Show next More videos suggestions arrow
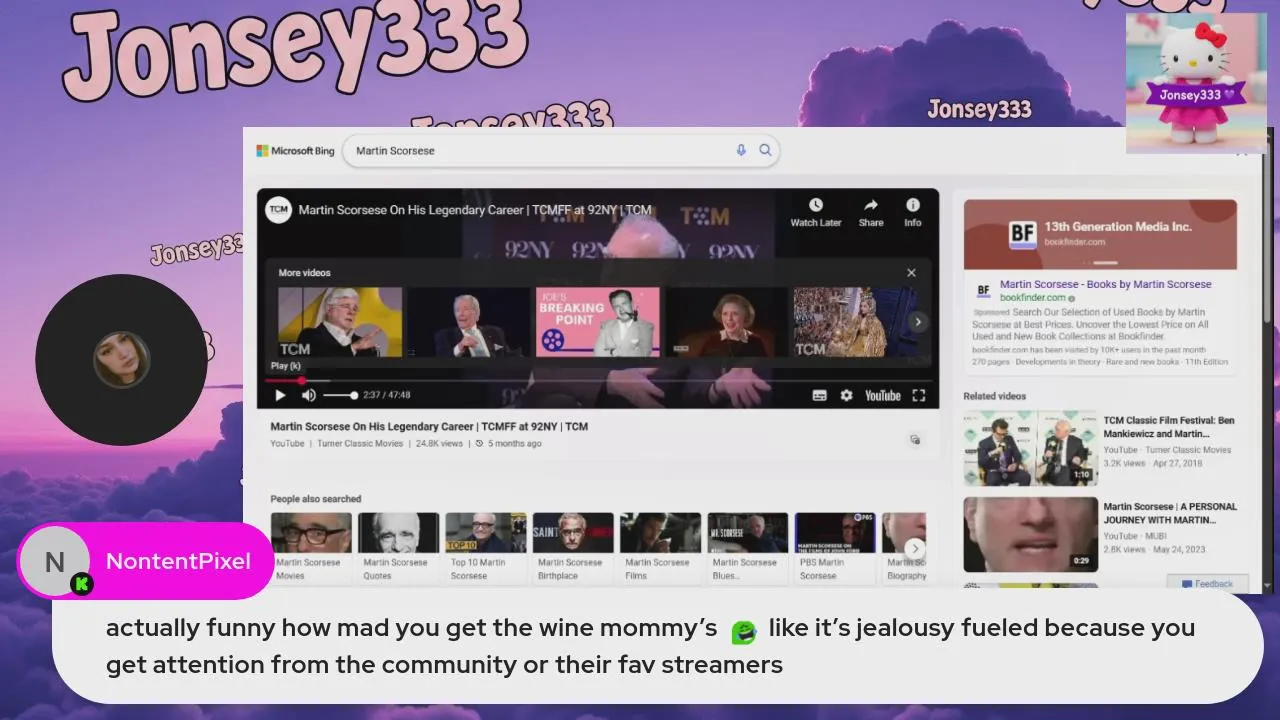This screenshot has width=1280, height=720. click(917, 322)
